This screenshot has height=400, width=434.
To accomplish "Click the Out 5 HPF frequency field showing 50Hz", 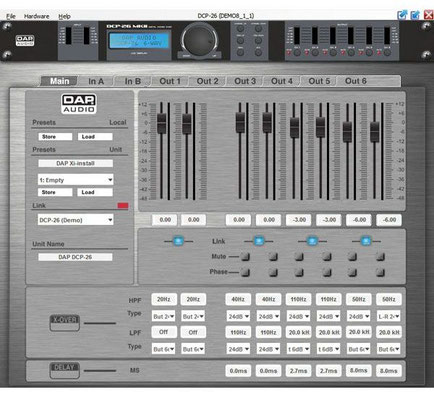I will point(359,299).
